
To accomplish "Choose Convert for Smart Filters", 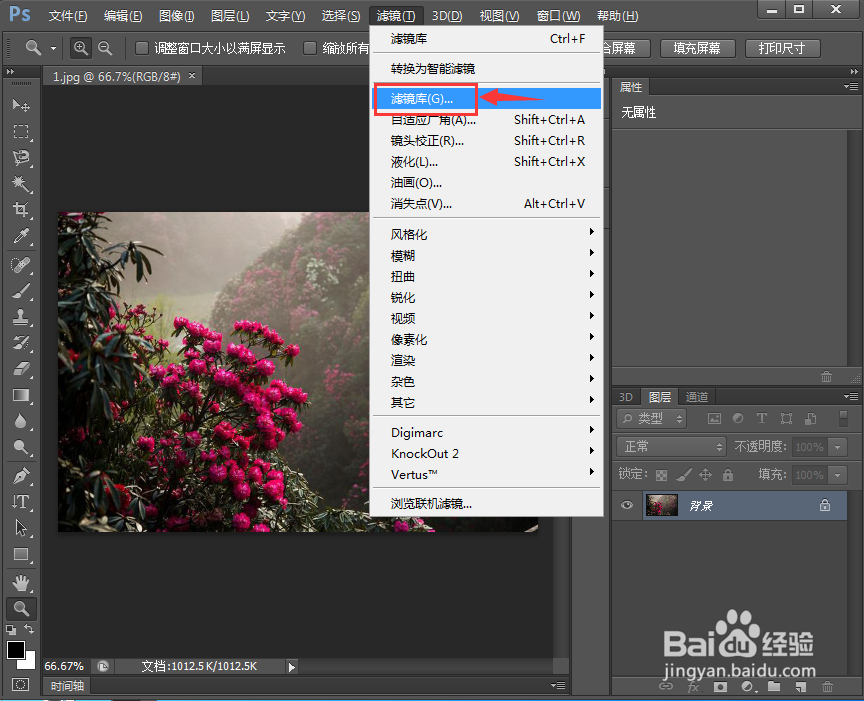I will click(487, 69).
